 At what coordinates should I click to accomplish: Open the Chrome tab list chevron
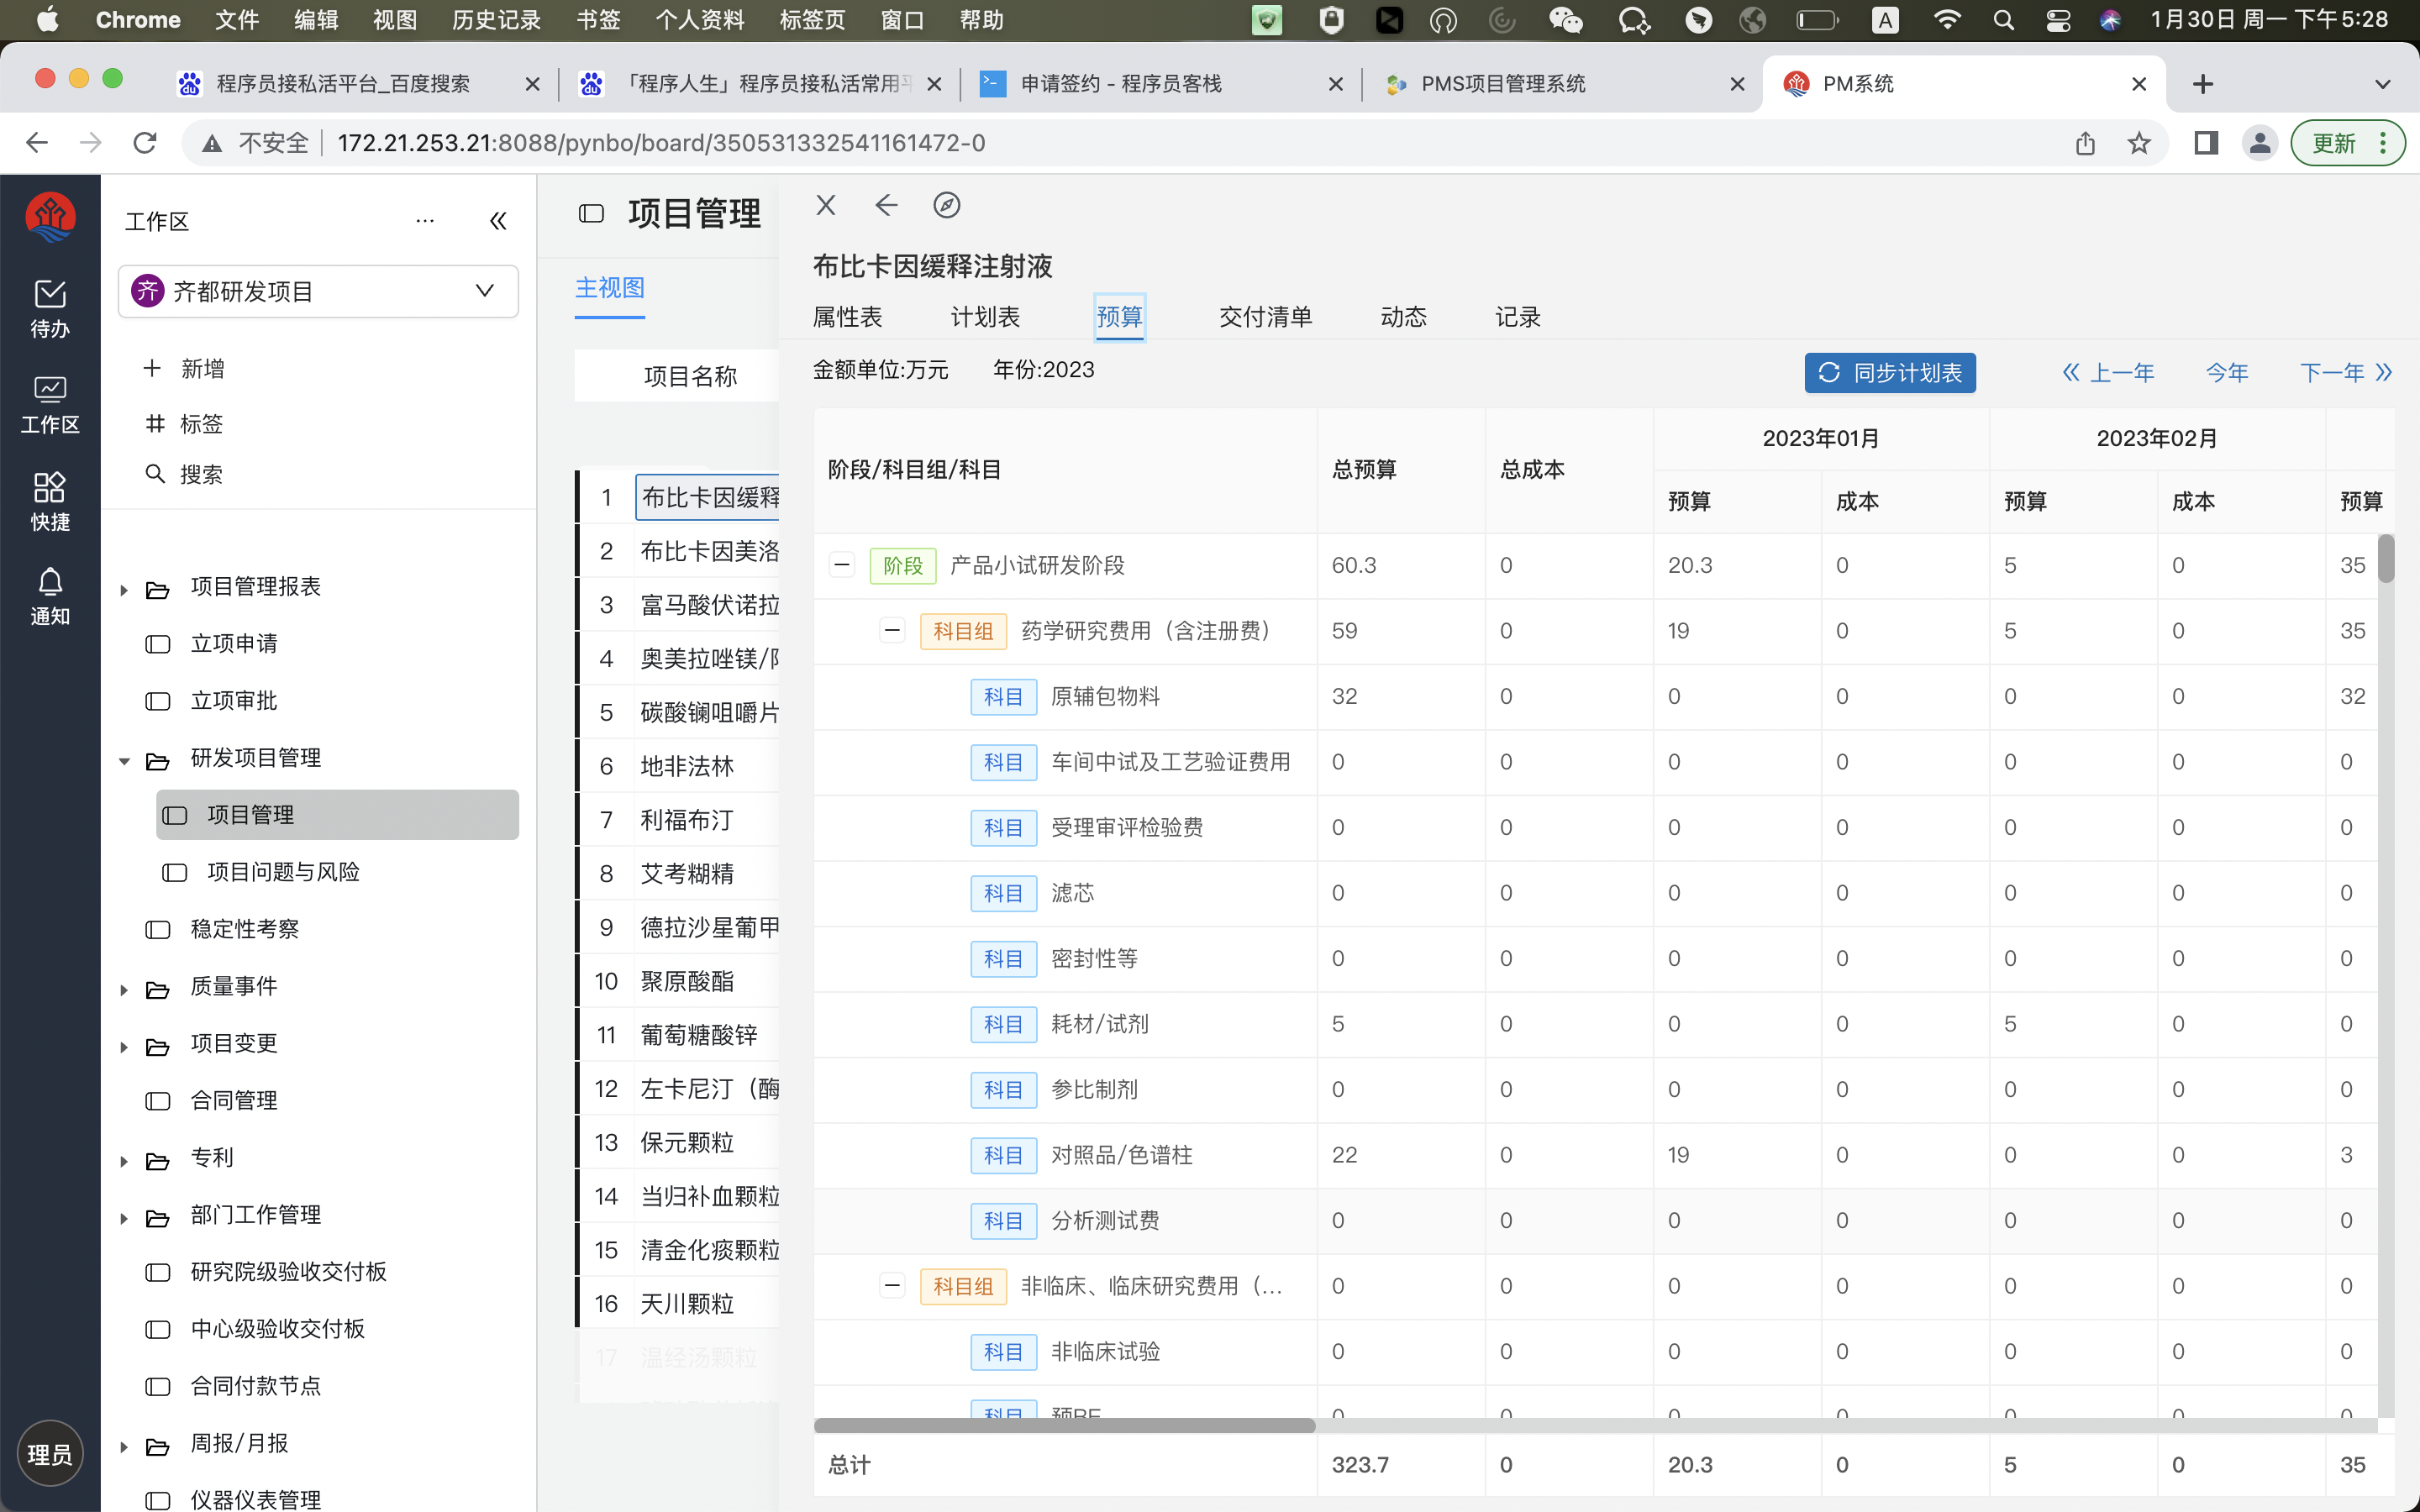point(2383,84)
